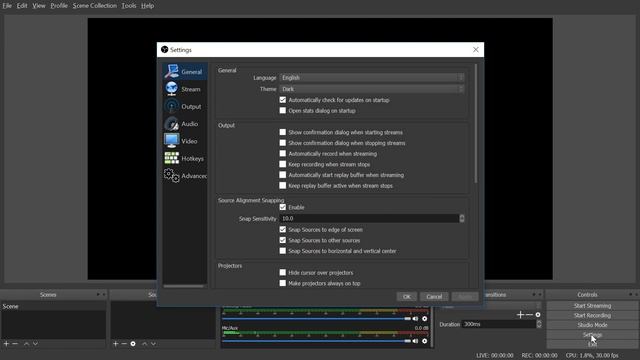Click the volume slider above Mic/Aux
The image size is (640, 360).
[x=316, y=318]
